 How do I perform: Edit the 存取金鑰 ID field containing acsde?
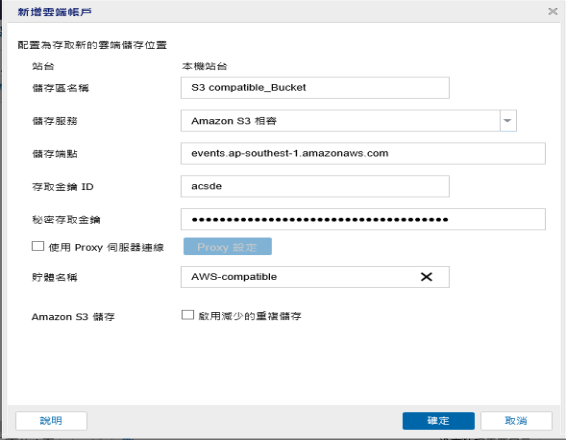315,186
